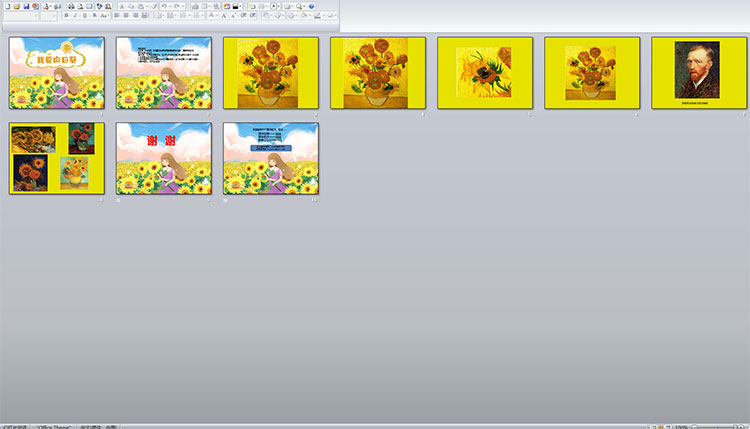Viewport: 750px width, 429px height.
Task: Click the PDF export icon
Action: [46, 7]
